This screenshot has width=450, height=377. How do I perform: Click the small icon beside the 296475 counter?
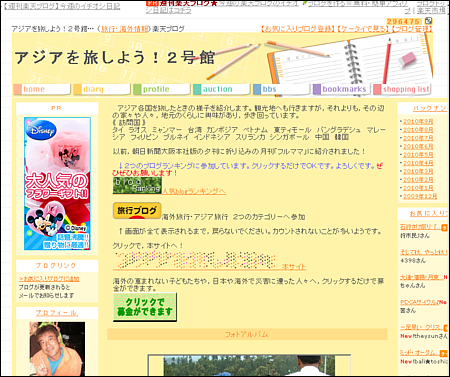tap(429, 21)
